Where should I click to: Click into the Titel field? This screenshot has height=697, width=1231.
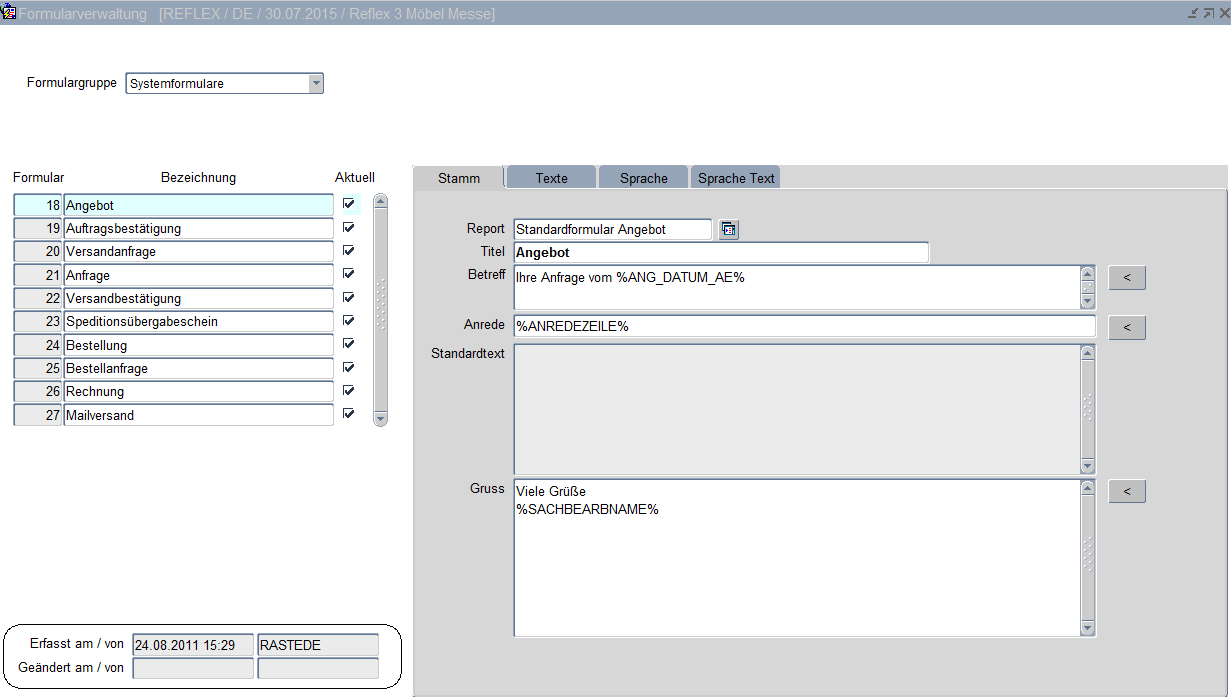[x=720, y=253]
